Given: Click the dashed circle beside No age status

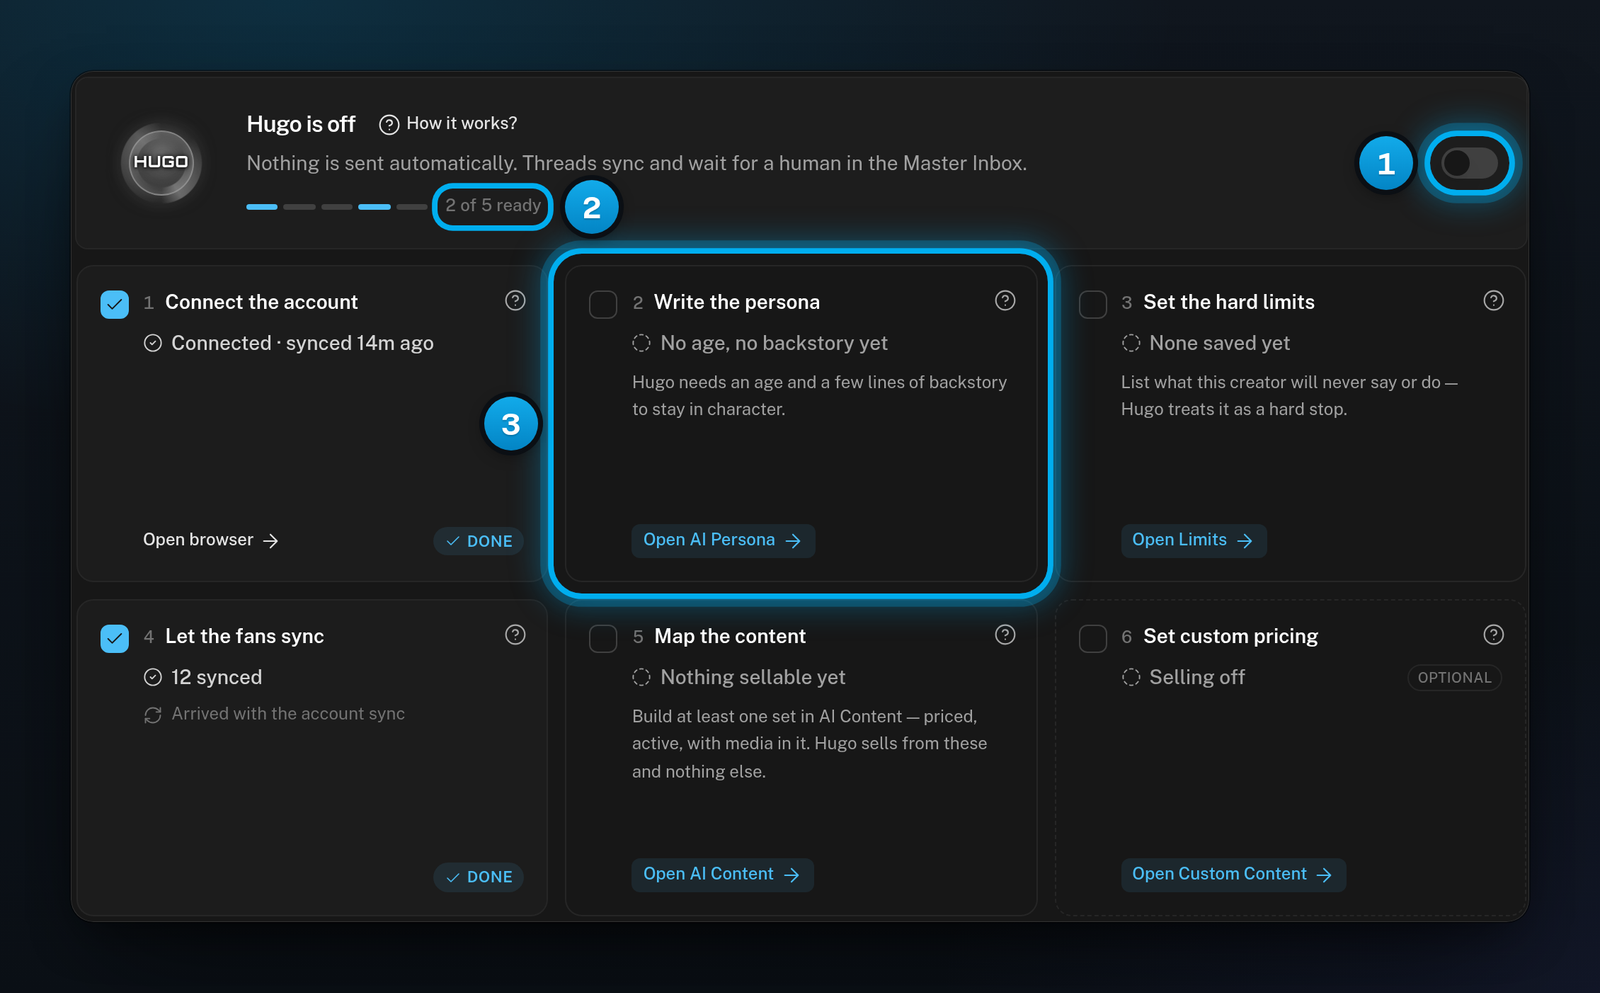Looking at the screenshot, I should pos(641,343).
